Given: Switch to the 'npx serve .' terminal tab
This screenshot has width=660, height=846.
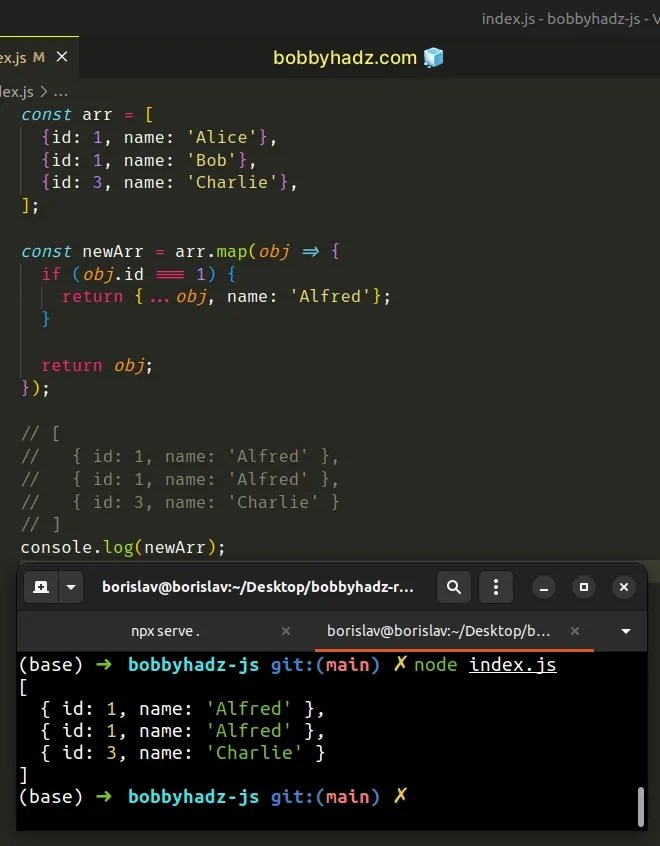Looking at the screenshot, I should click(x=165, y=631).
